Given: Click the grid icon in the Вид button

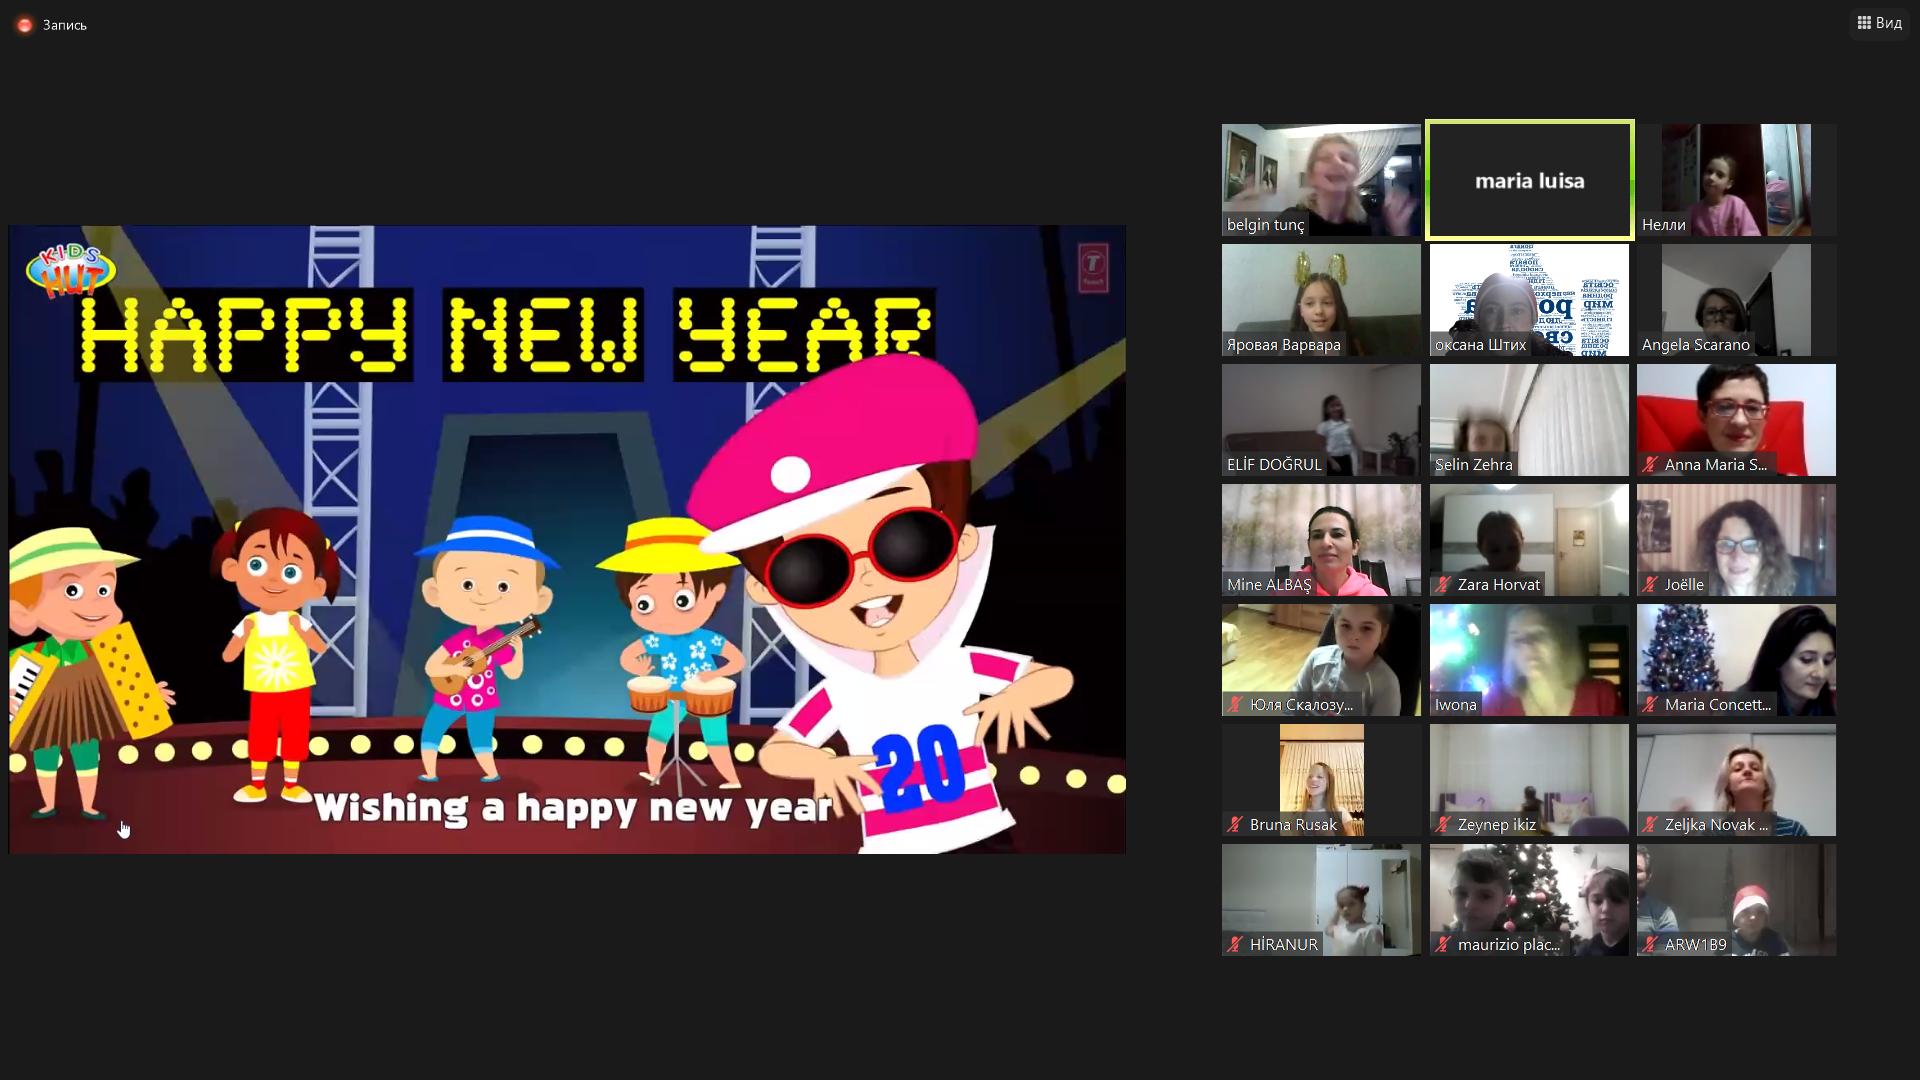Looking at the screenshot, I should [1864, 23].
